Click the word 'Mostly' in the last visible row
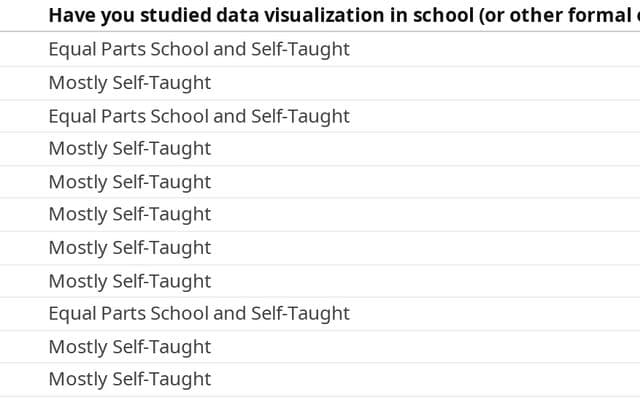The width and height of the screenshot is (640, 400). pos(78,380)
